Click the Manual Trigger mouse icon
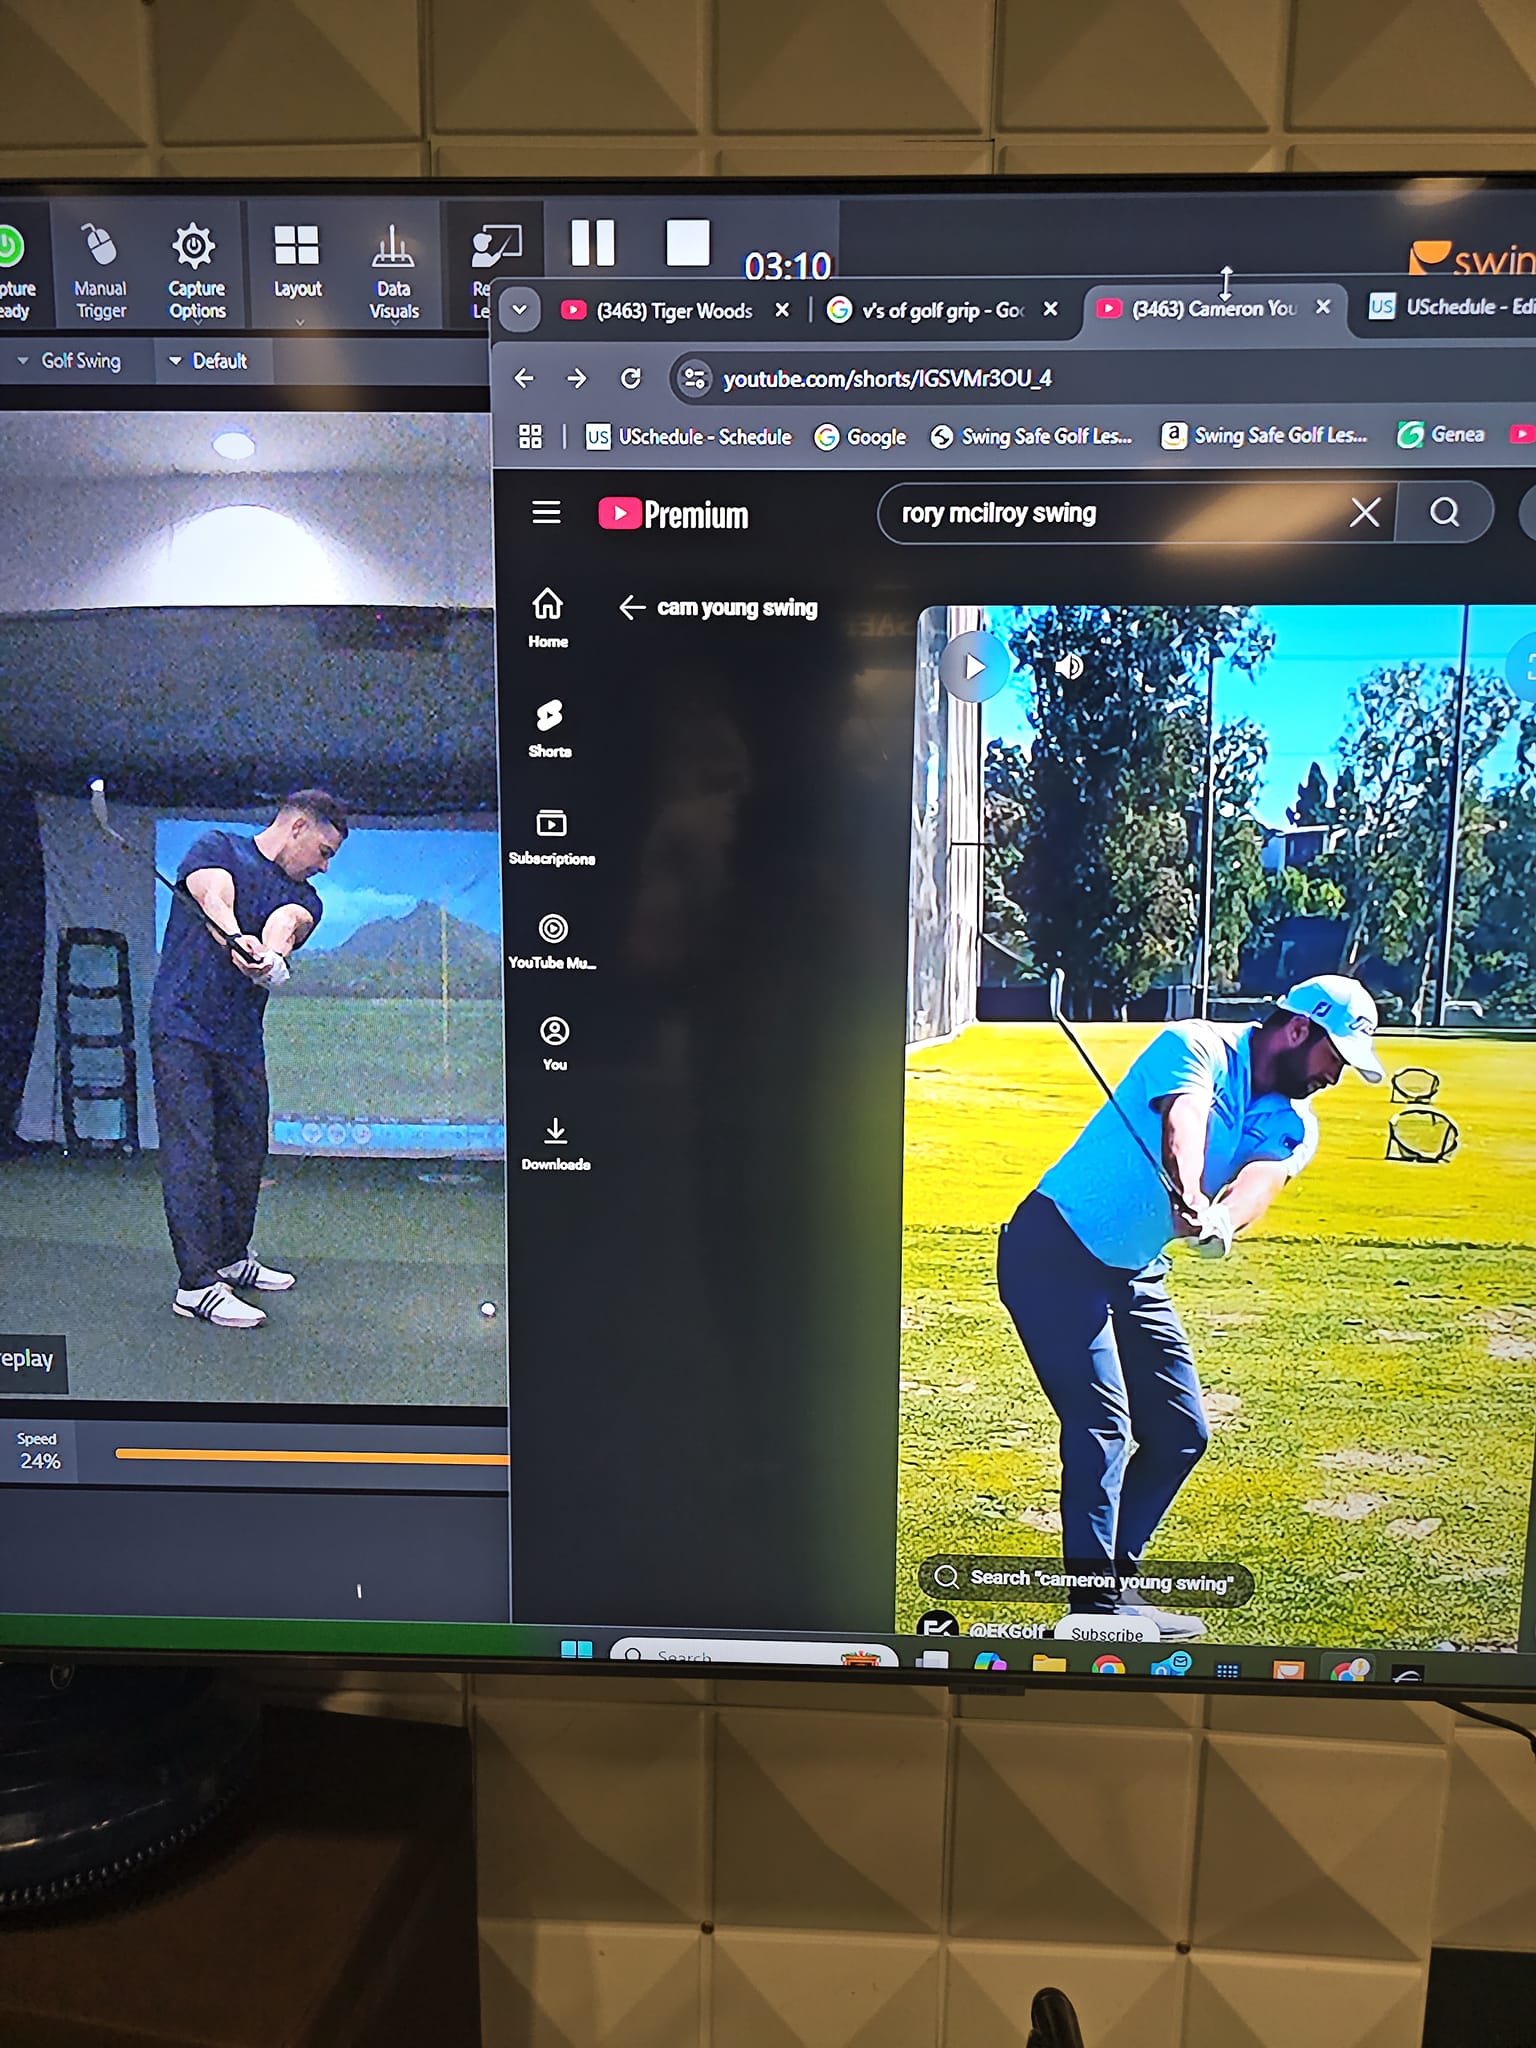This screenshot has height=2048, width=1536. point(100,245)
